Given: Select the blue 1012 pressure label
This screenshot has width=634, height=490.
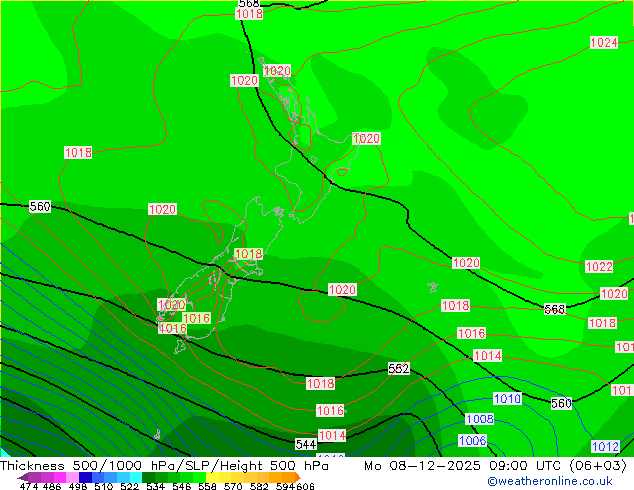Looking at the screenshot, I should 605,446.
